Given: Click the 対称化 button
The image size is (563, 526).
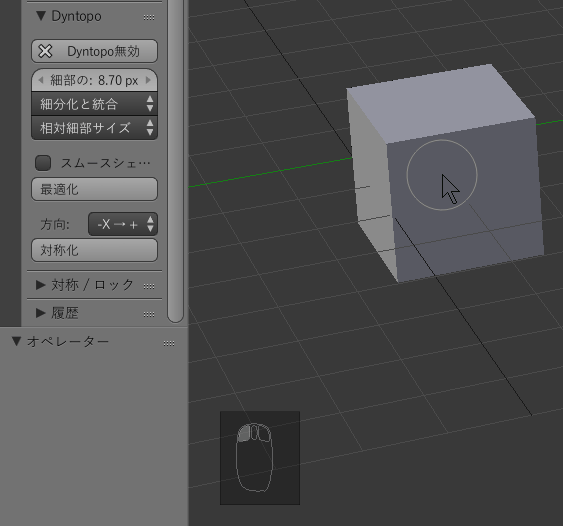Looking at the screenshot, I should 94,250.
